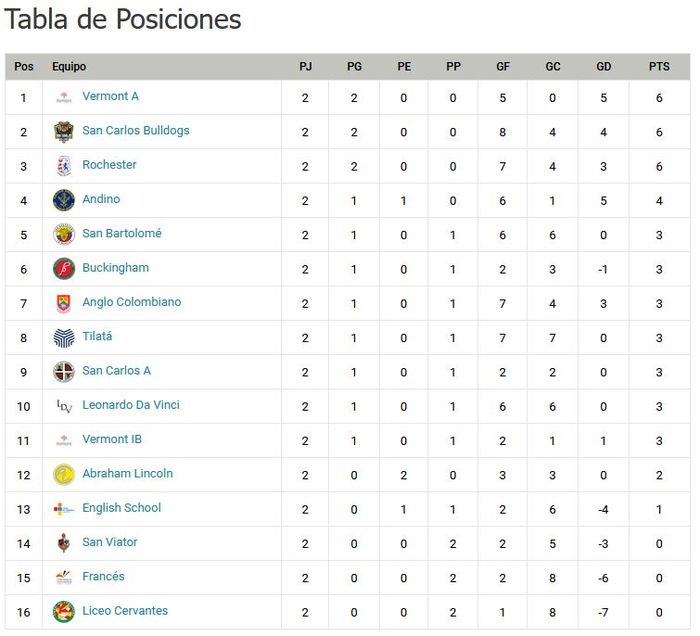
Task: Click the Abraham Lincoln crest icon
Action: 64,474
